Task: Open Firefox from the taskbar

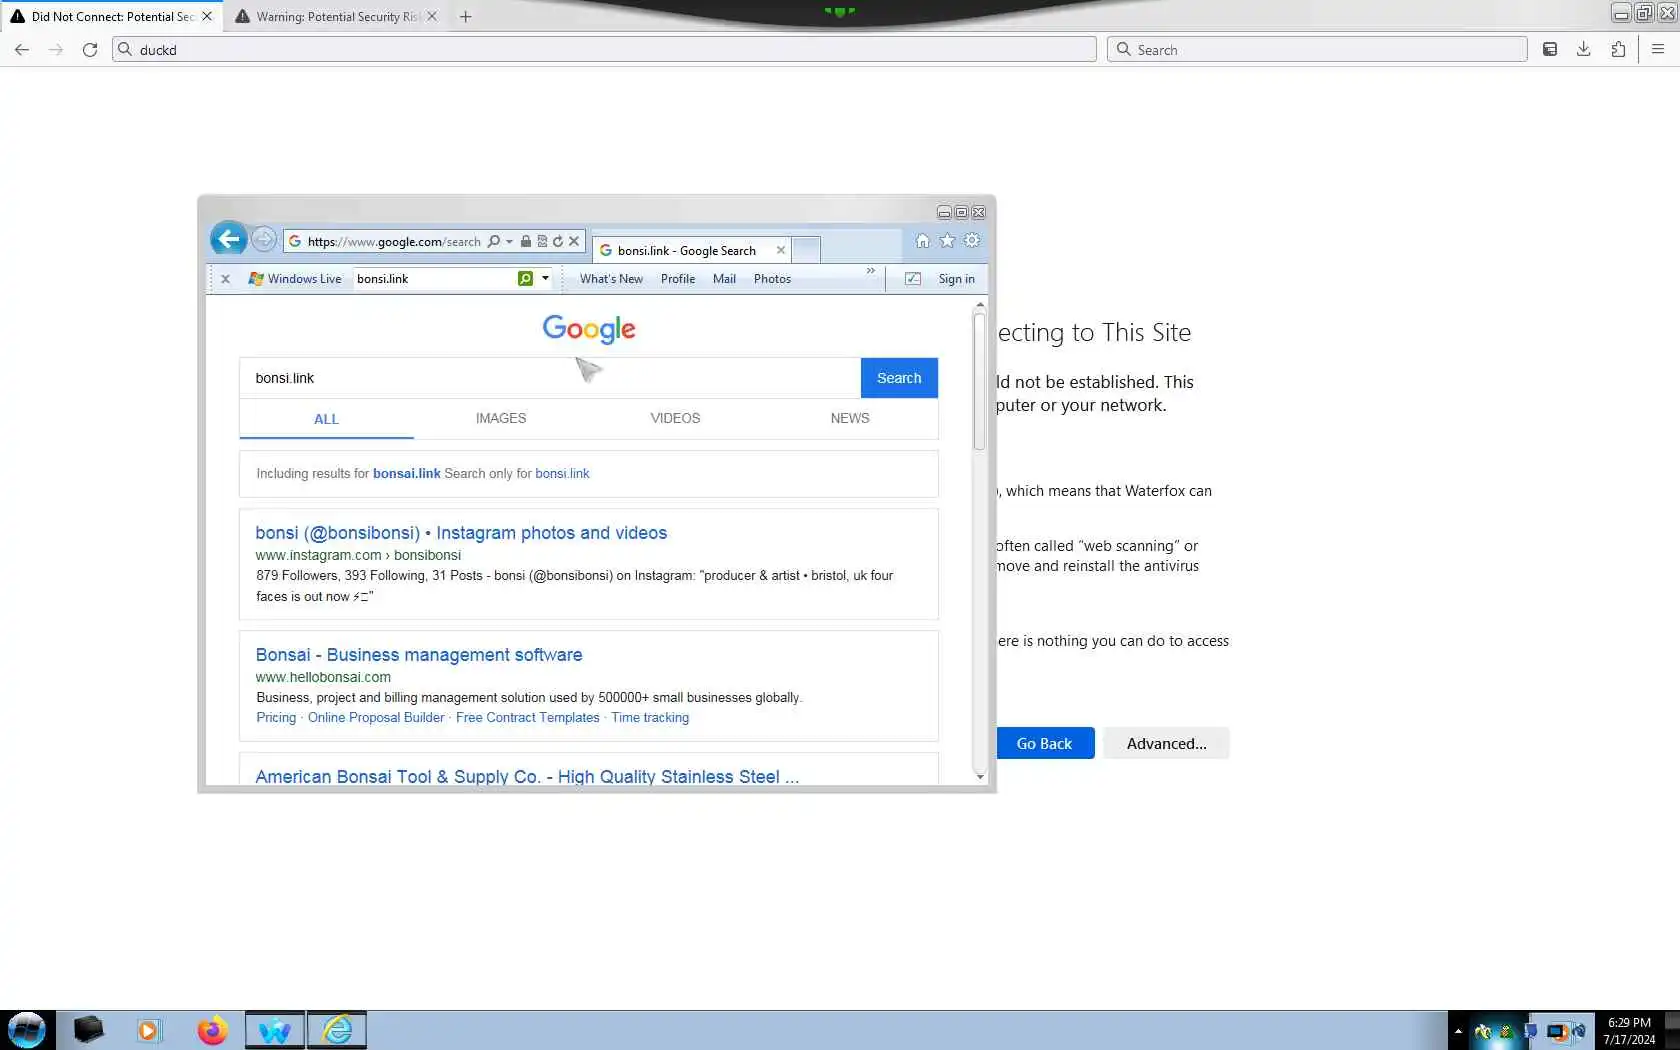Action: [x=212, y=1030]
